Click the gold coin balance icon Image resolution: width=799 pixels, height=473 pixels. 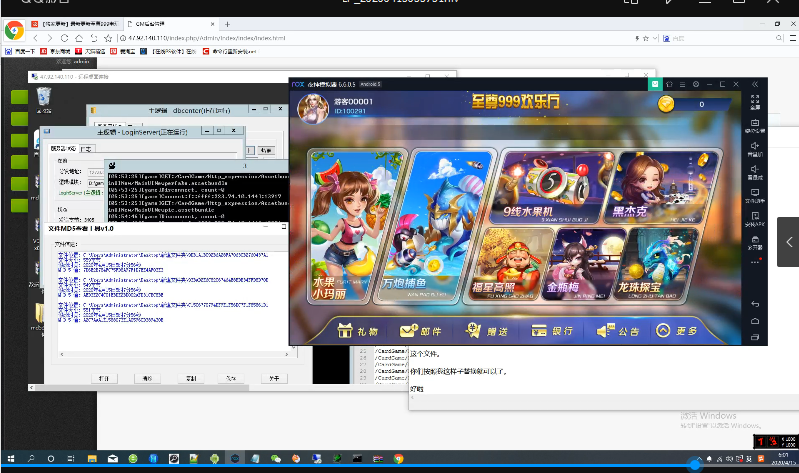click(666, 104)
